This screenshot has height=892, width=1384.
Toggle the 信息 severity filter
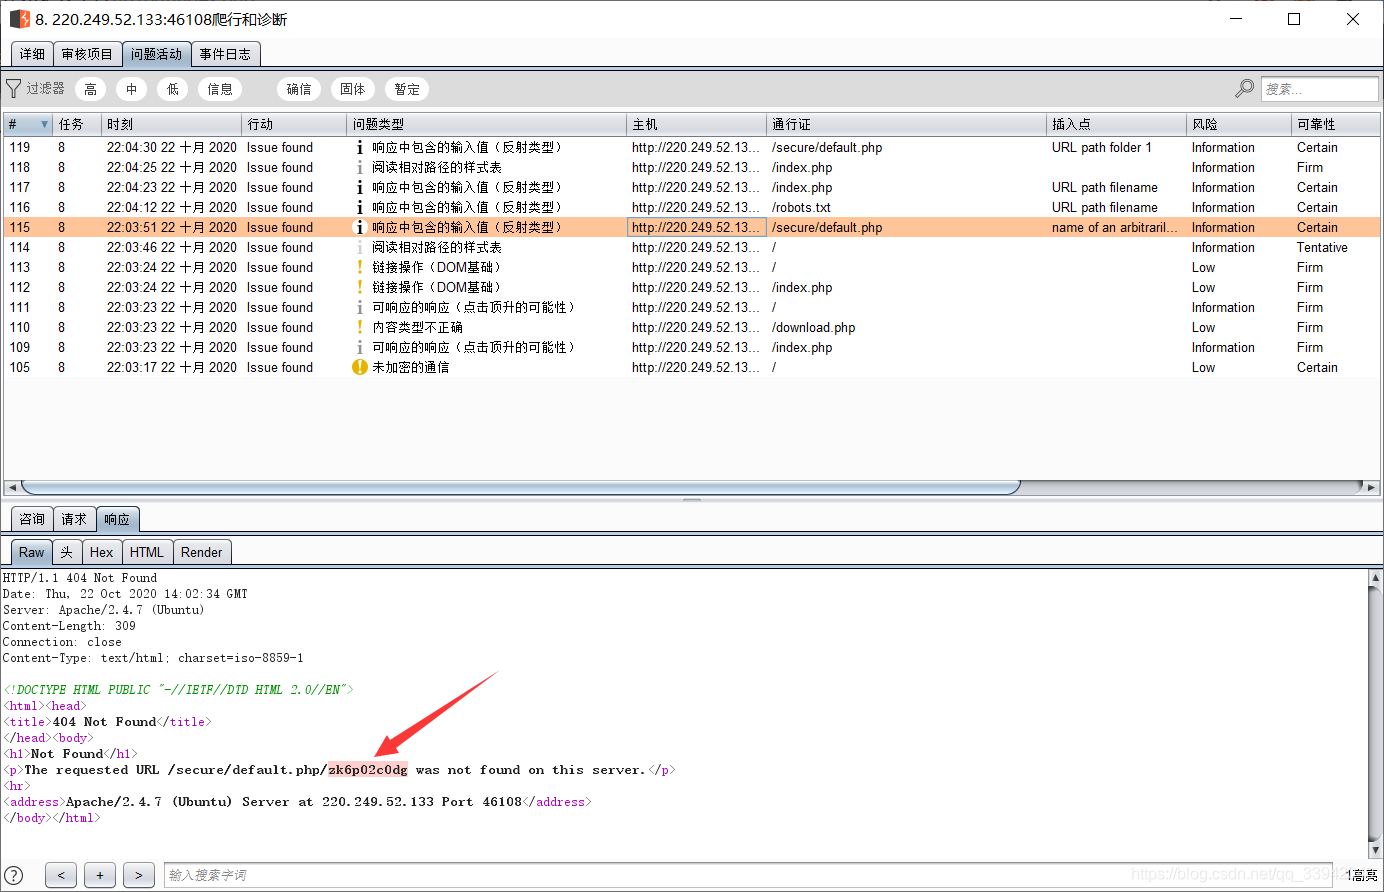[x=220, y=89]
